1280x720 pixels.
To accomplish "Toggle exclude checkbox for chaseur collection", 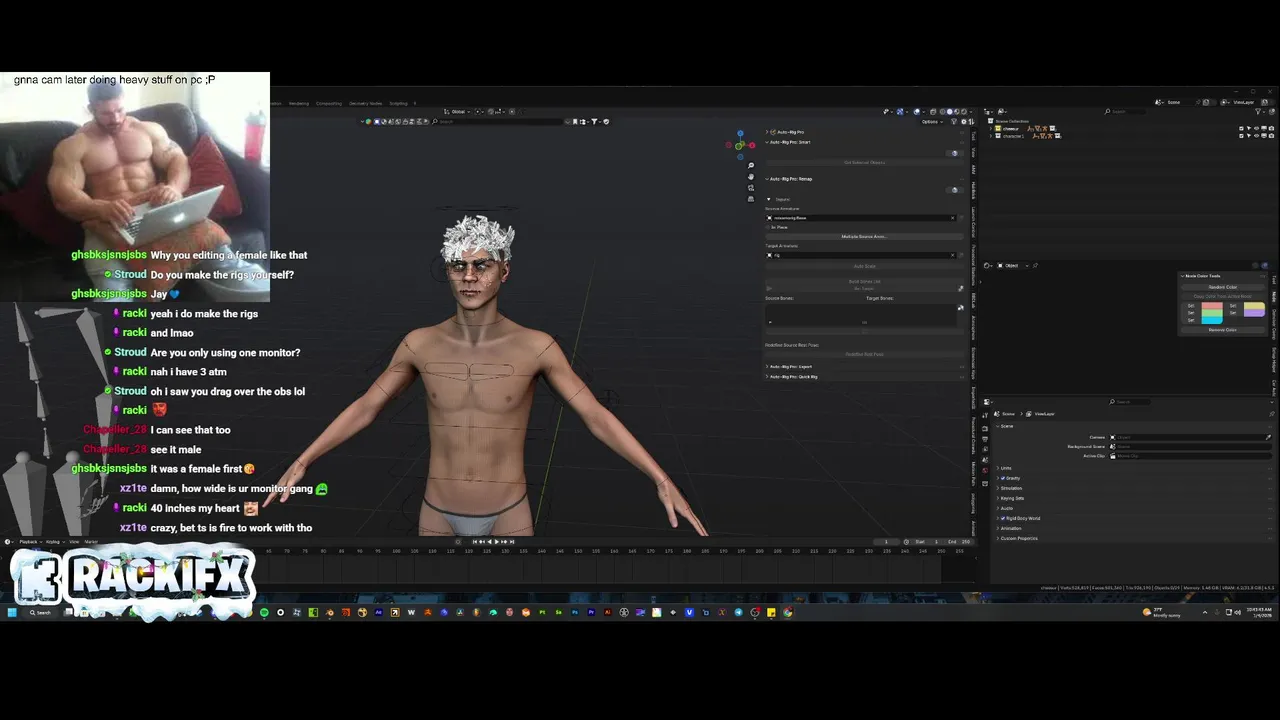I will coord(1241,128).
